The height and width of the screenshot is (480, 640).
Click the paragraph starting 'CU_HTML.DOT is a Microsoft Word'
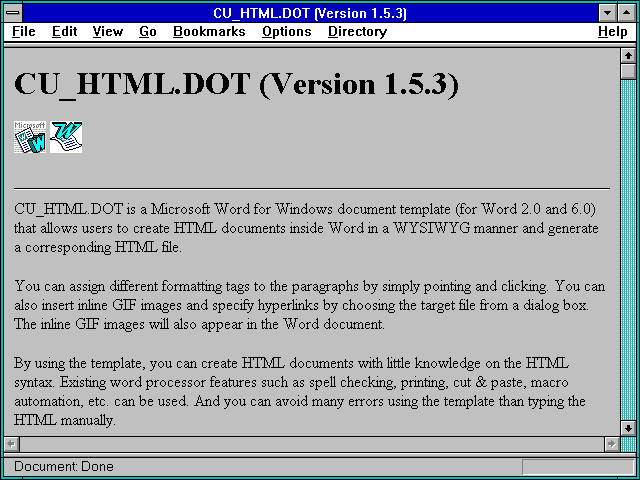pos(306,228)
